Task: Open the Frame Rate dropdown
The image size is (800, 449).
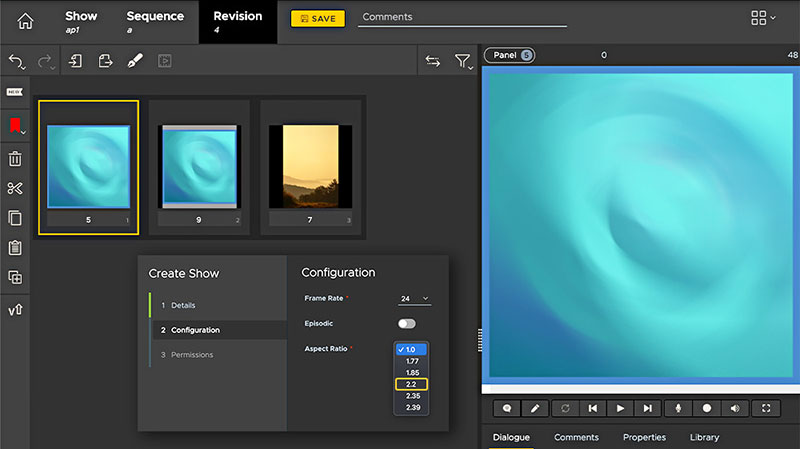Action: click(414, 298)
